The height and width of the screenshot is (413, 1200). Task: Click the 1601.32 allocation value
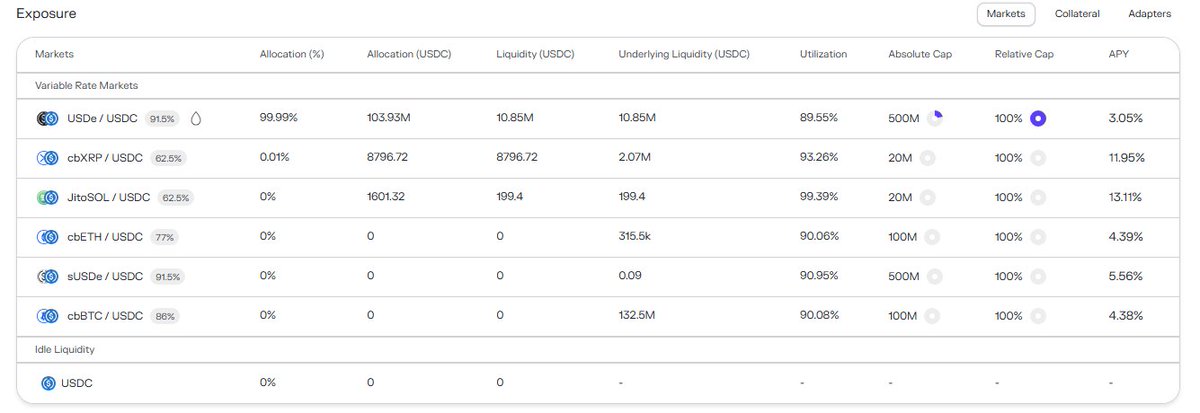pyautogui.click(x=386, y=198)
